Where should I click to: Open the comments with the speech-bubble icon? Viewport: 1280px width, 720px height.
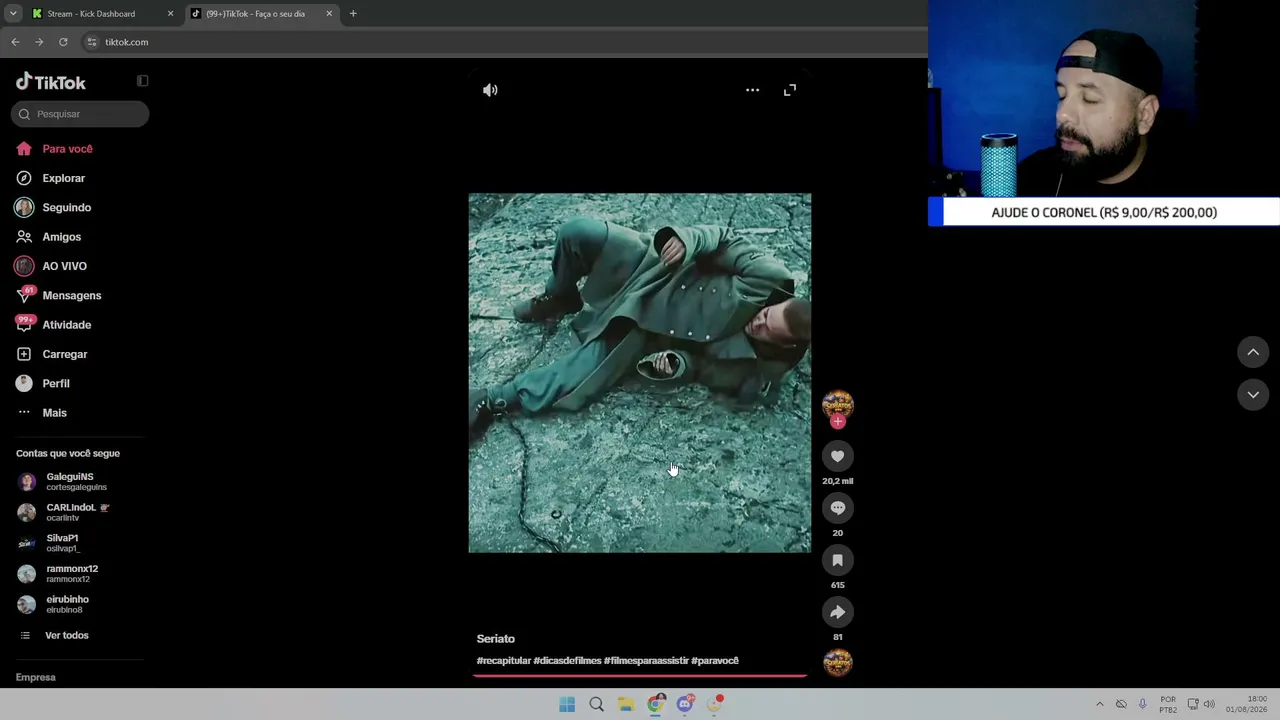[838, 508]
